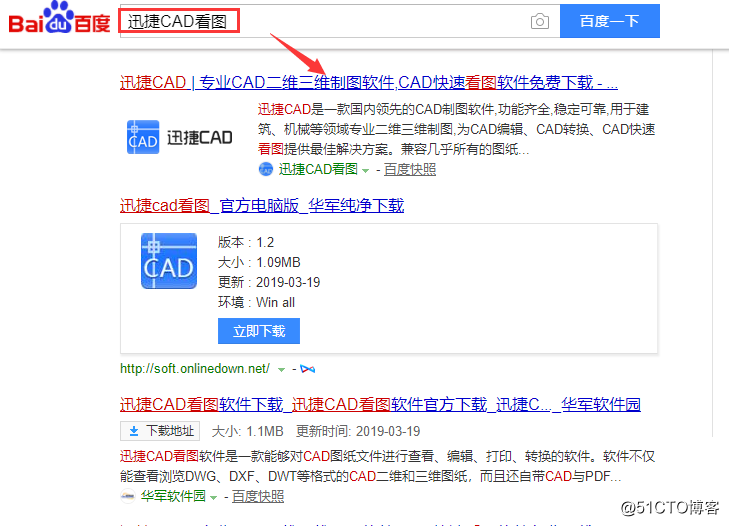Viewport: 729px width, 526px height.
Task: Click the Baidu logo
Action: tap(60, 19)
